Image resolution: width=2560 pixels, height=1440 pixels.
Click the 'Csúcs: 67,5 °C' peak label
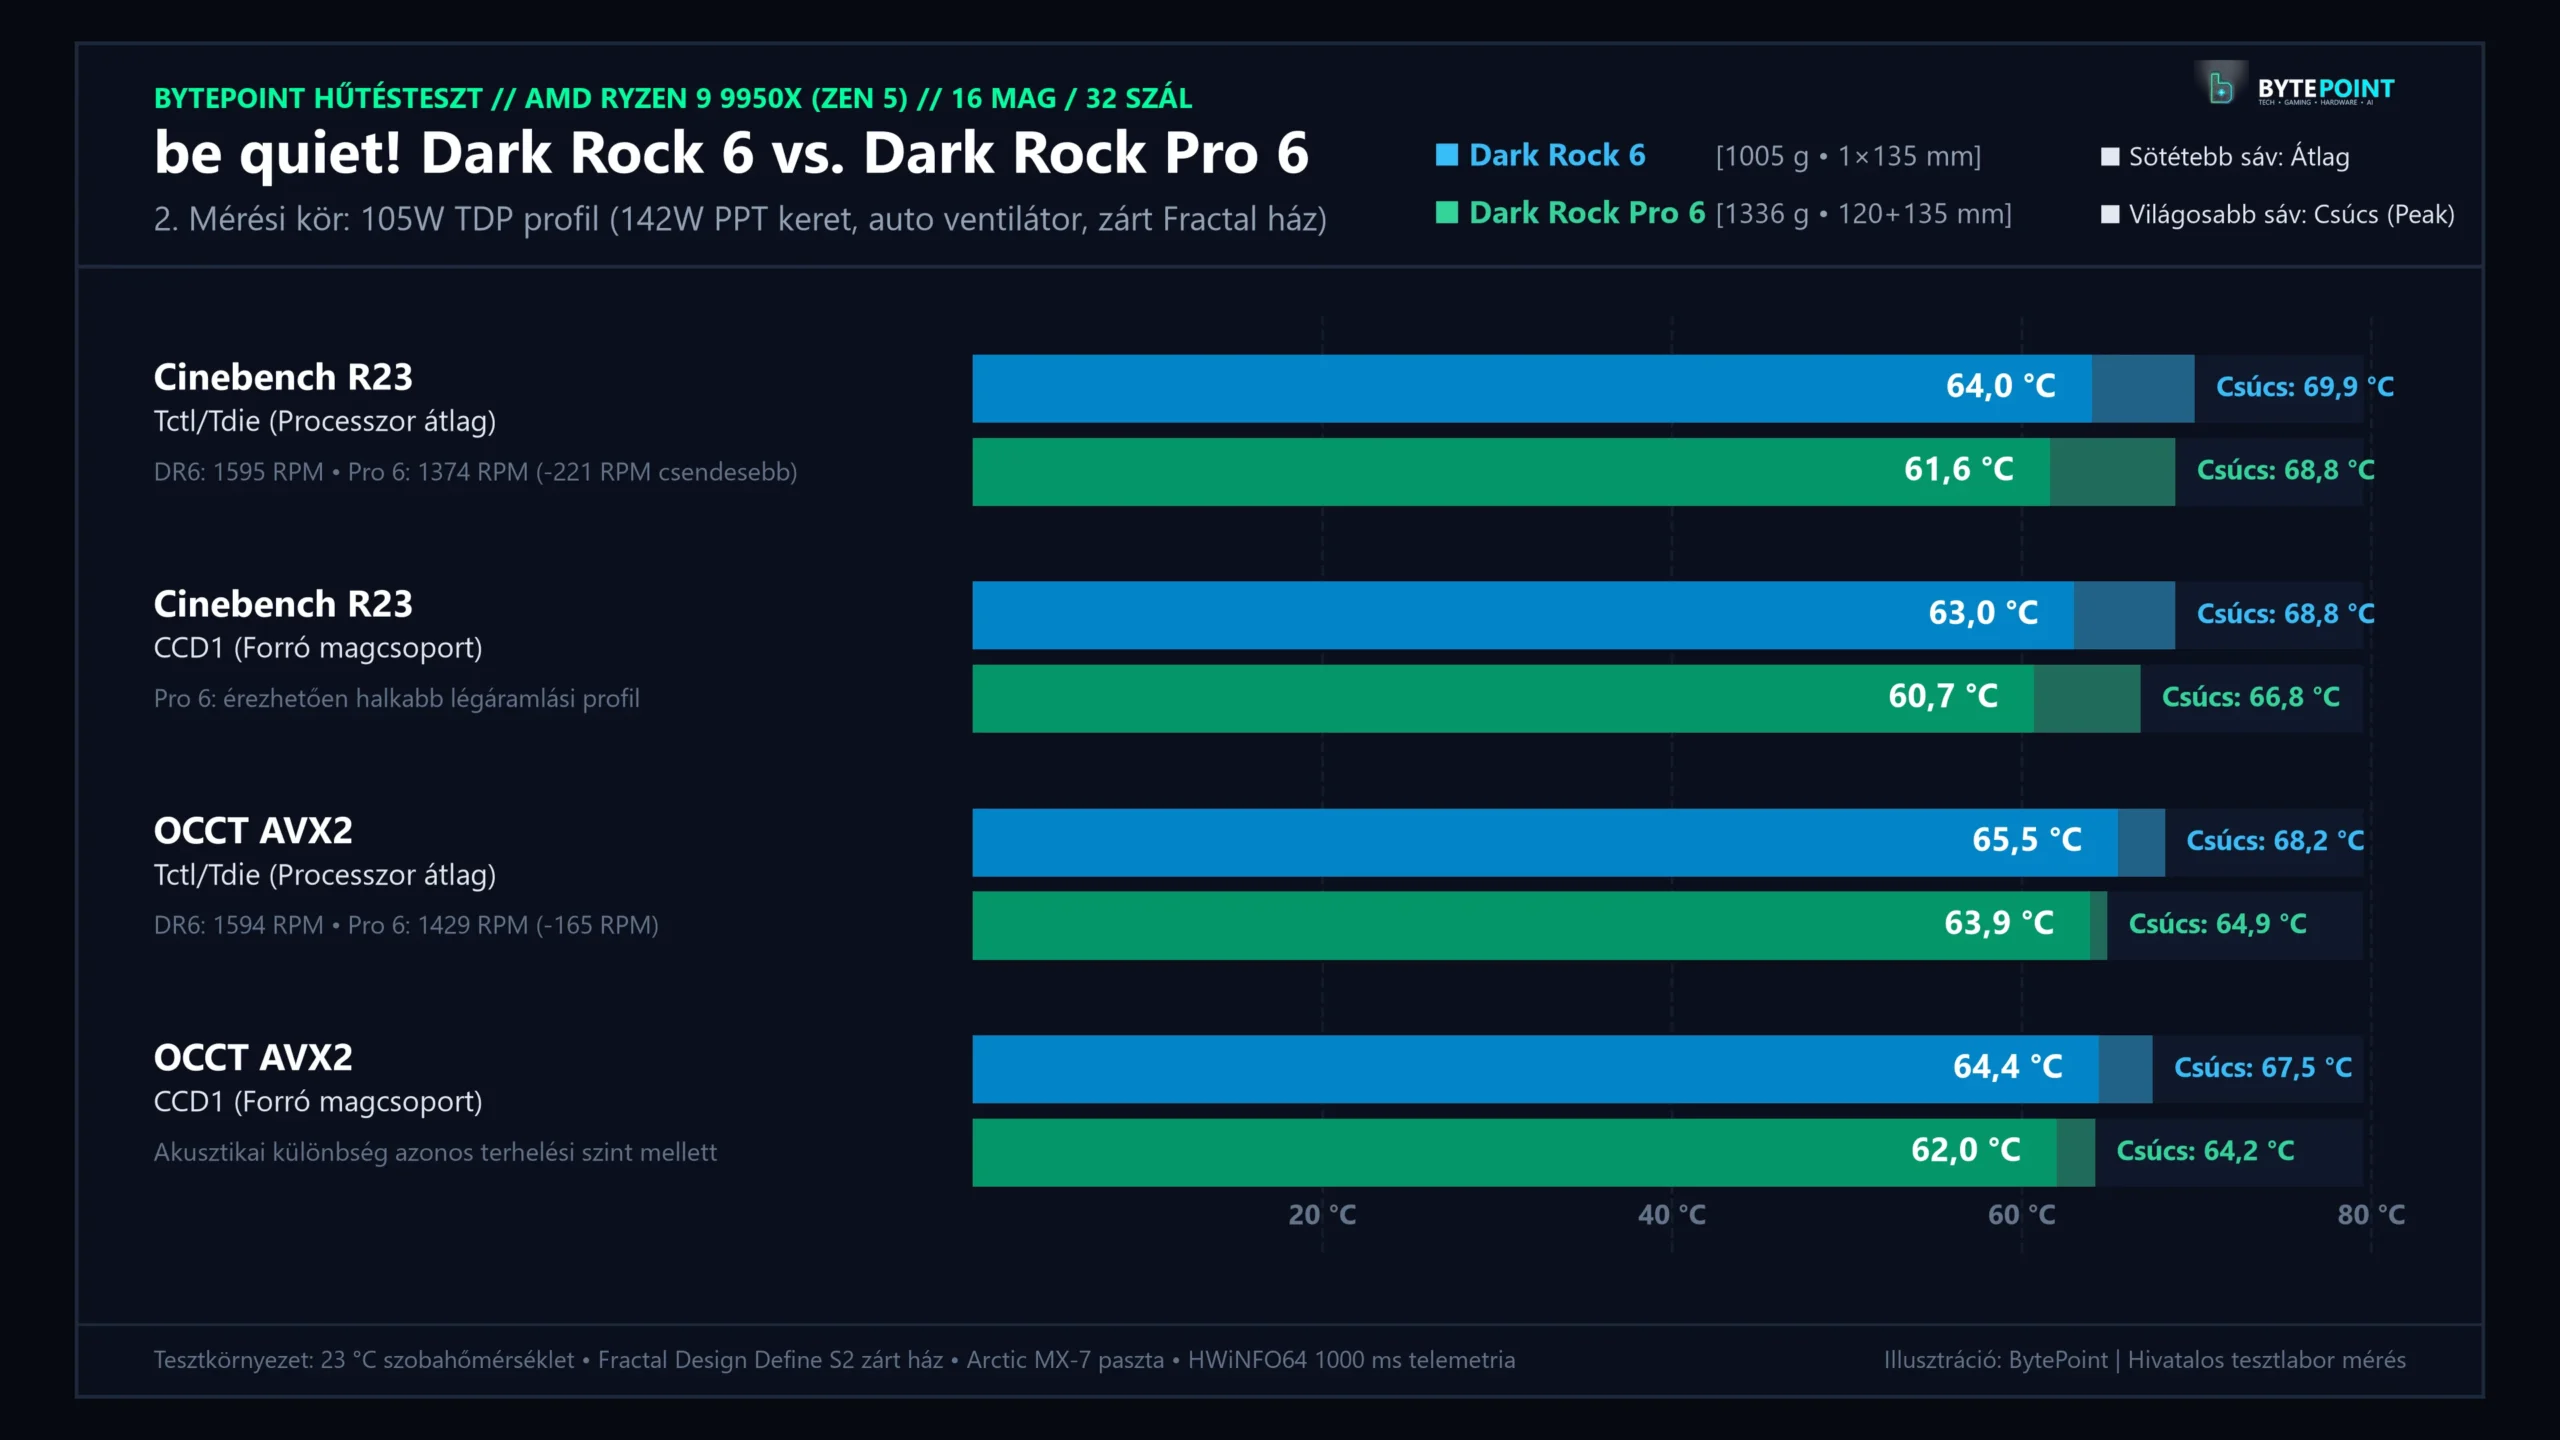2263,1067
